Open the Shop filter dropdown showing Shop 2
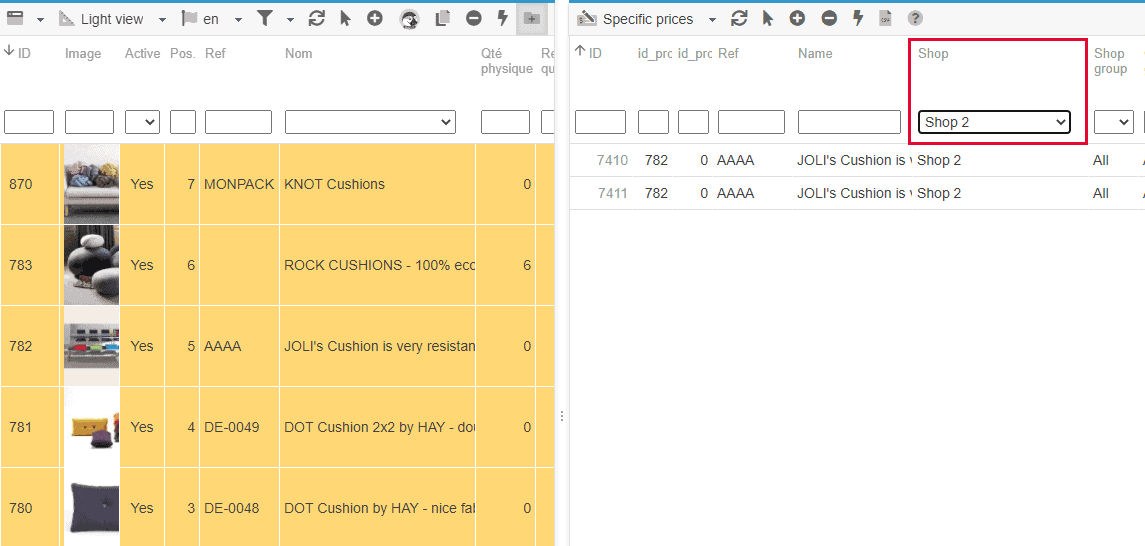This screenshot has width=1145, height=546. pos(994,122)
